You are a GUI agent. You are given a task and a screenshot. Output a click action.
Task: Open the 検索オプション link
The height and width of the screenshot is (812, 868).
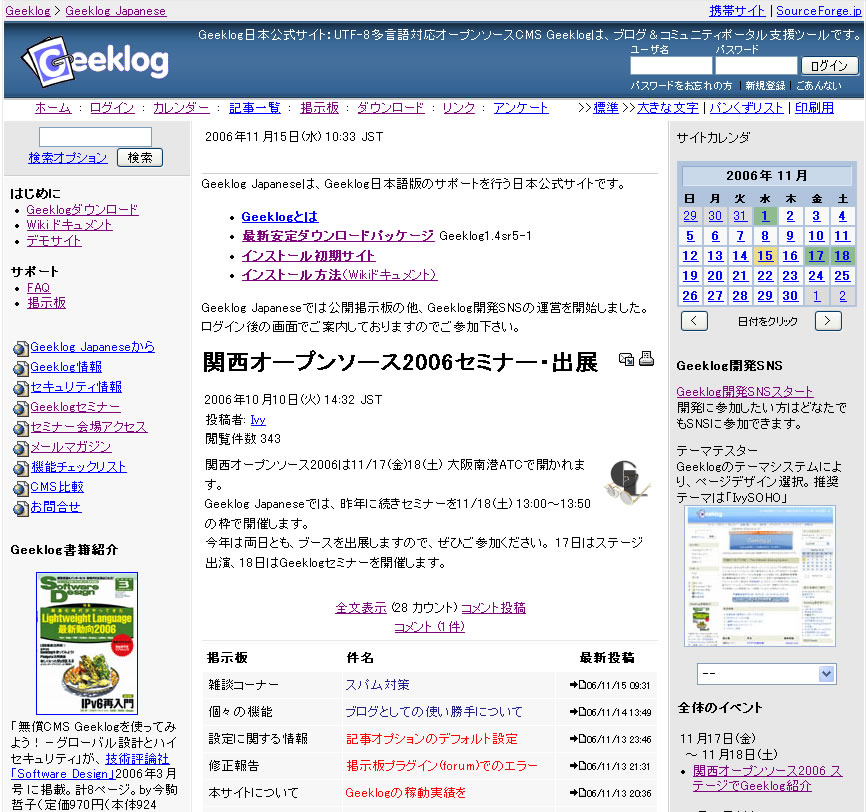(x=68, y=158)
